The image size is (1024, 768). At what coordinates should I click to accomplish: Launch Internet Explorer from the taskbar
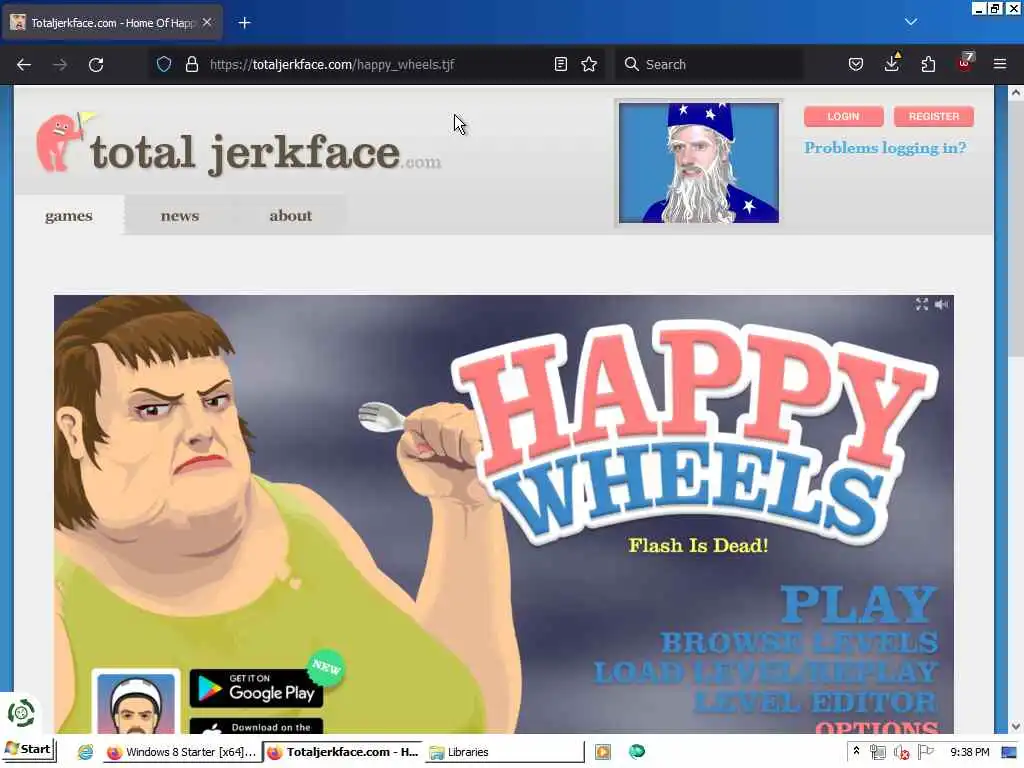[85, 752]
